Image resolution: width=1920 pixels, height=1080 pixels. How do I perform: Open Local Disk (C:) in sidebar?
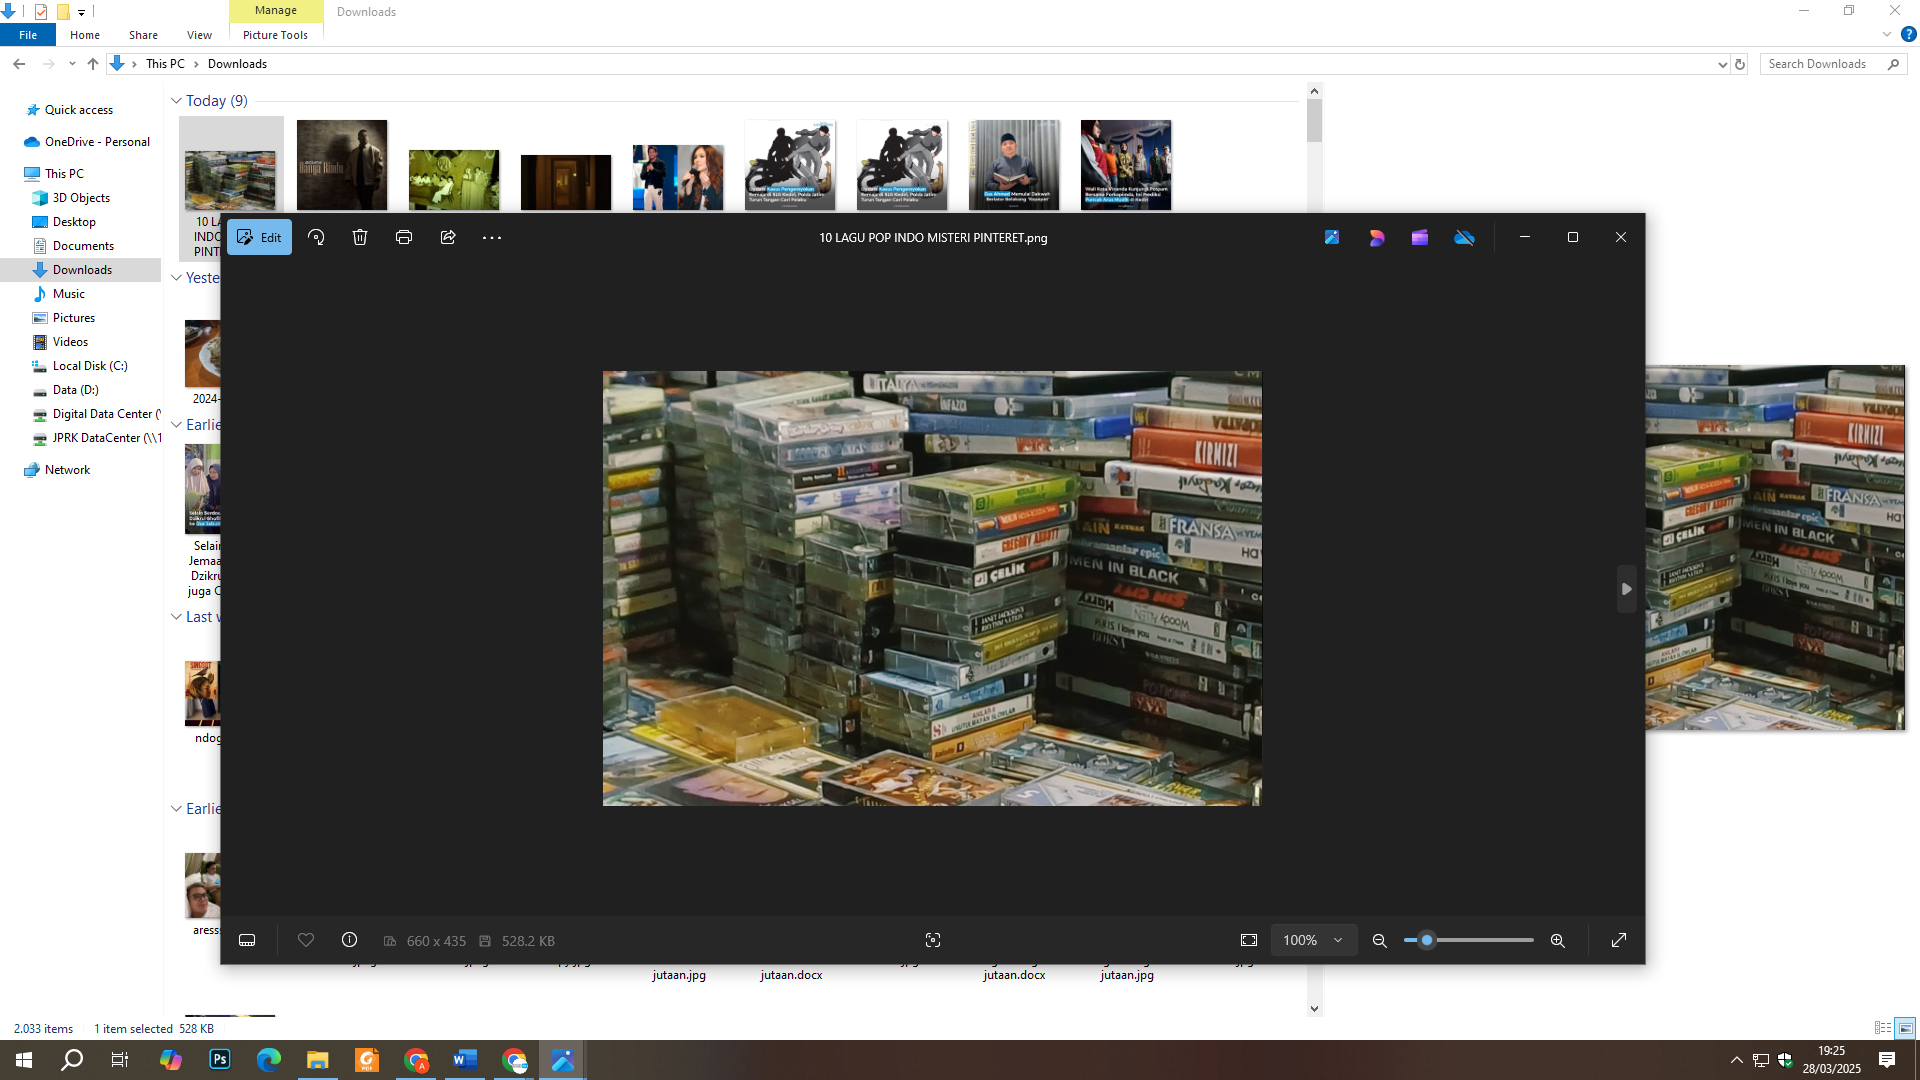90,366
